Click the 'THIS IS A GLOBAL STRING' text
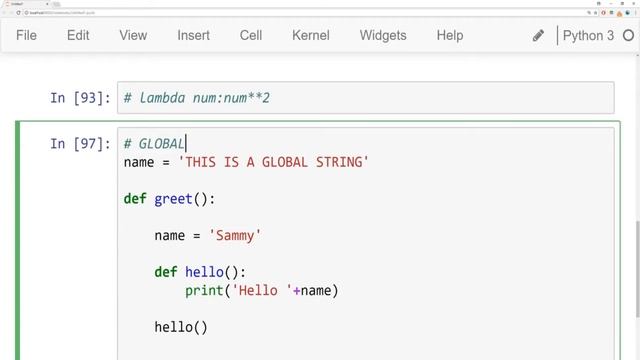The height and width of the screenshot is (360, 640). pyautogui.click(x=273, y=162)
